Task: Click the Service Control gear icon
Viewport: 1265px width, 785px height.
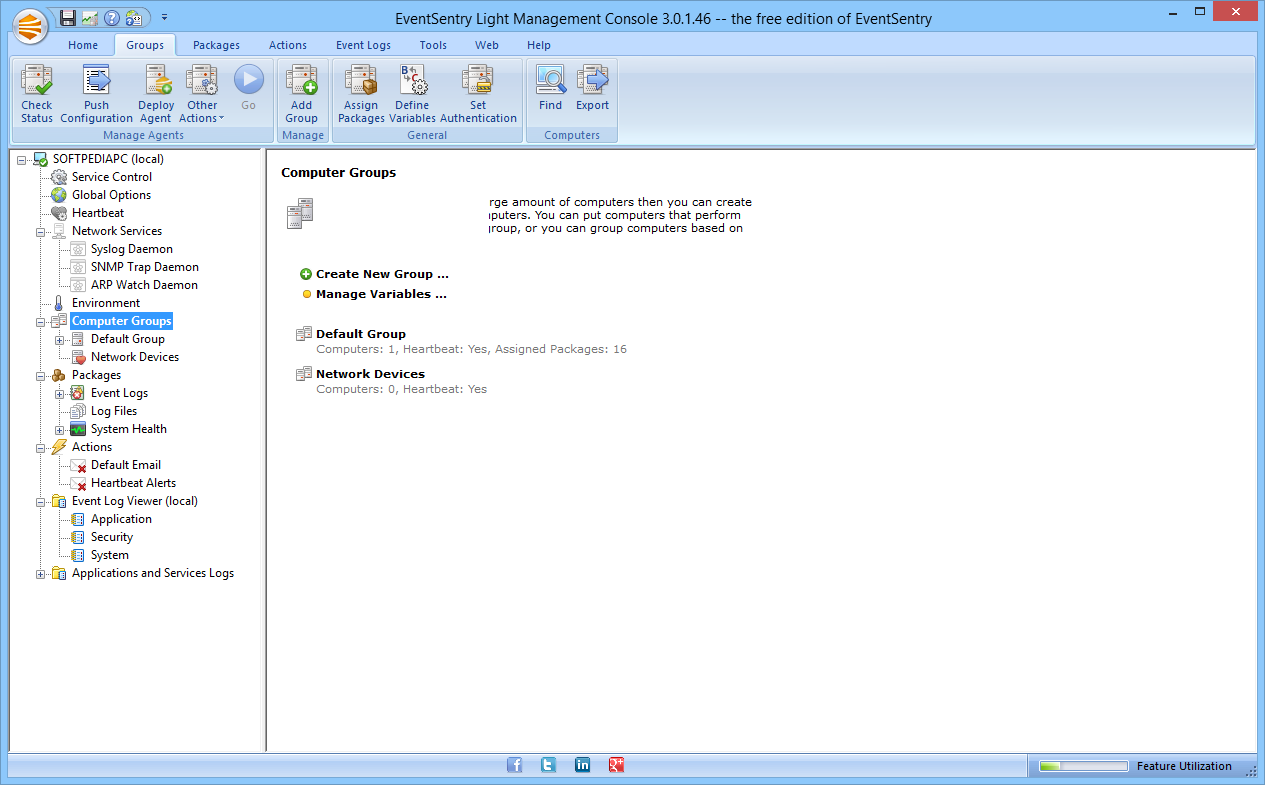Action: click(59, 177)
